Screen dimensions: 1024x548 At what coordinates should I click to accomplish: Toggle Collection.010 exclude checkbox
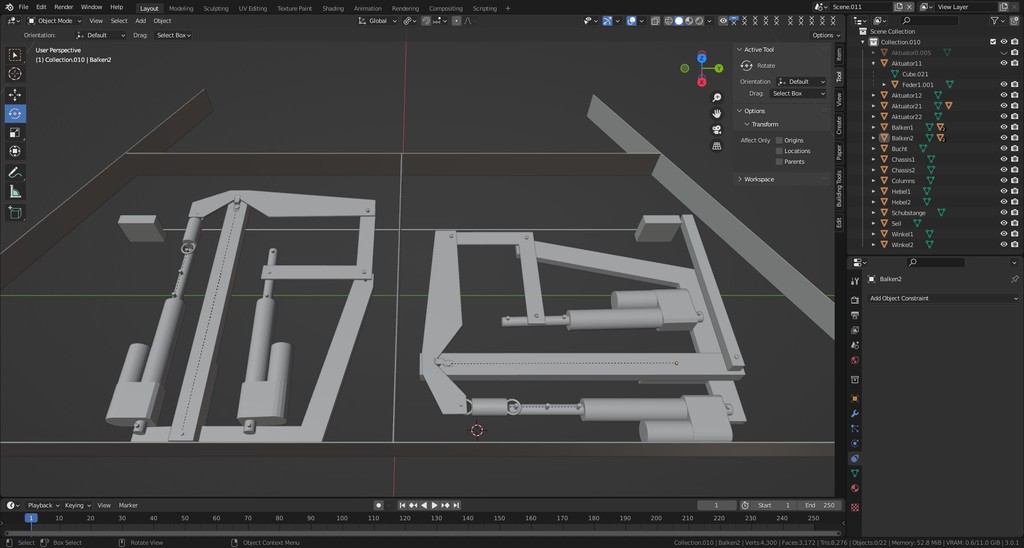click(993, 42)
